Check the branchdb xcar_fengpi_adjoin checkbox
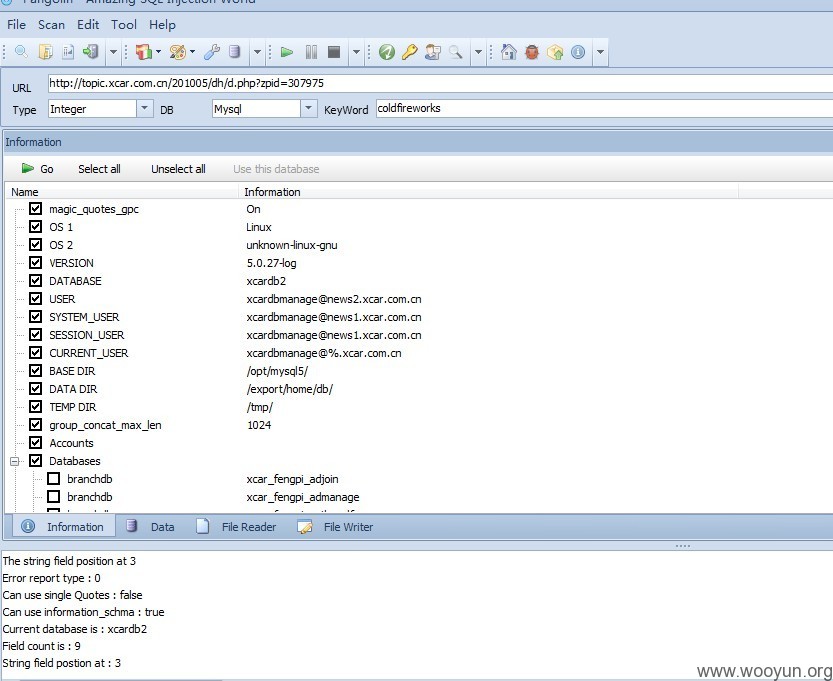 point(54,478)
